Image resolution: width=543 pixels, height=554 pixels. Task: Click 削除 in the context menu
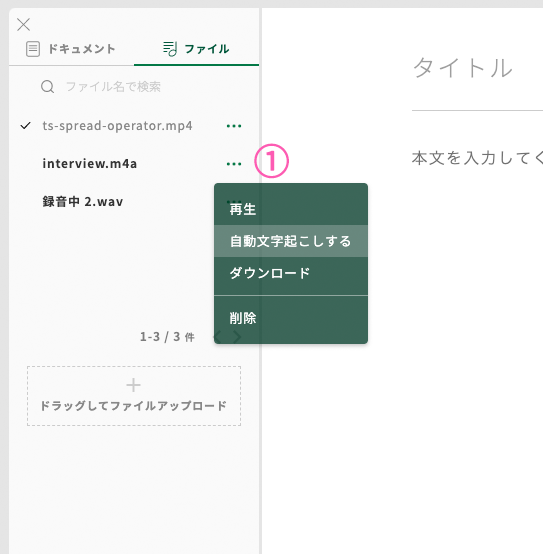click(x=291, y=318)
